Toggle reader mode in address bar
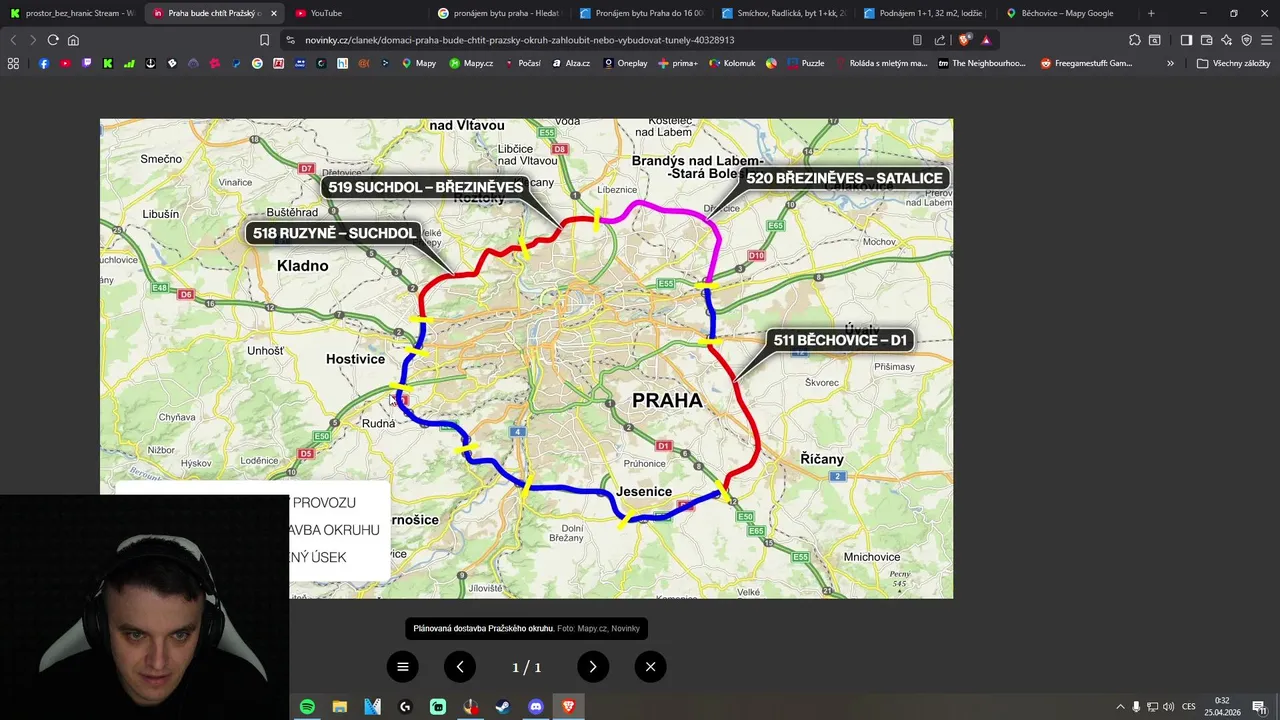The image size is (1280, 720). point(917,40)
